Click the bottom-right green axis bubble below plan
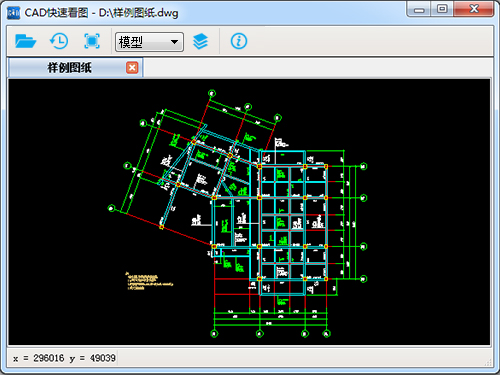This screenshot has height=375, width=500. click(x=326, y=333)
